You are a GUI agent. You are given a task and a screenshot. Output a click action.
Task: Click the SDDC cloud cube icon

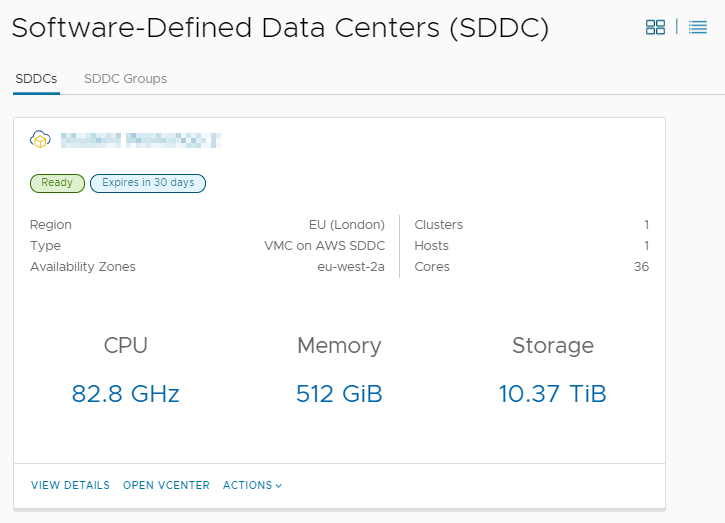(40, 139)
